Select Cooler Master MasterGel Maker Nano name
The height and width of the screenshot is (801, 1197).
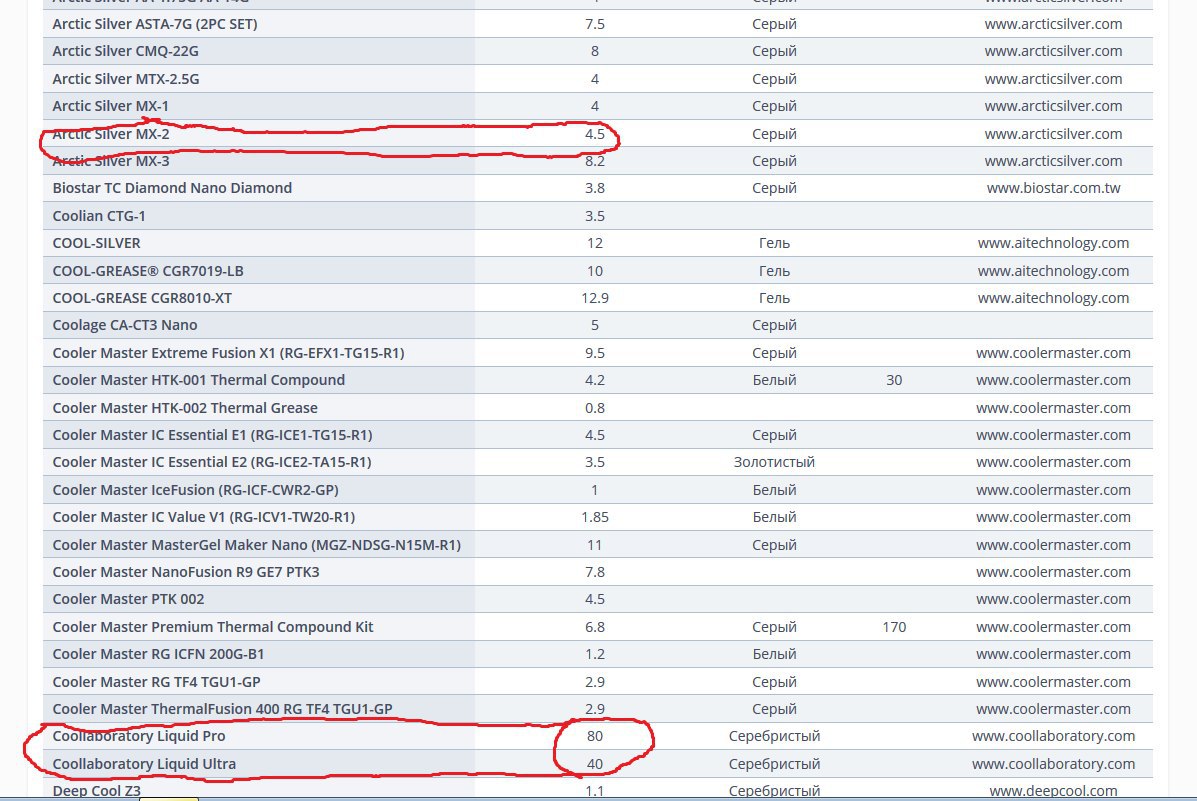click(256, 544)
